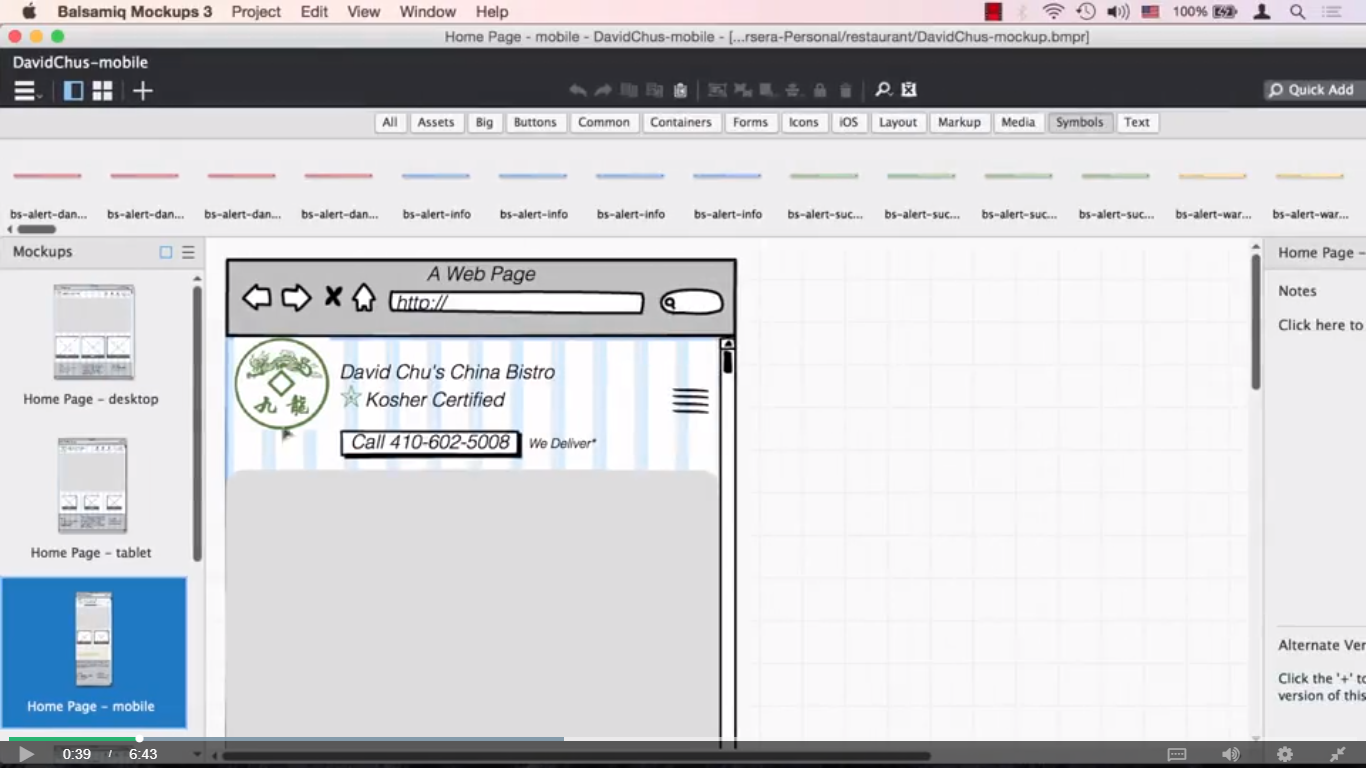Toggle single mockup view mode

[x=72, y=90]
